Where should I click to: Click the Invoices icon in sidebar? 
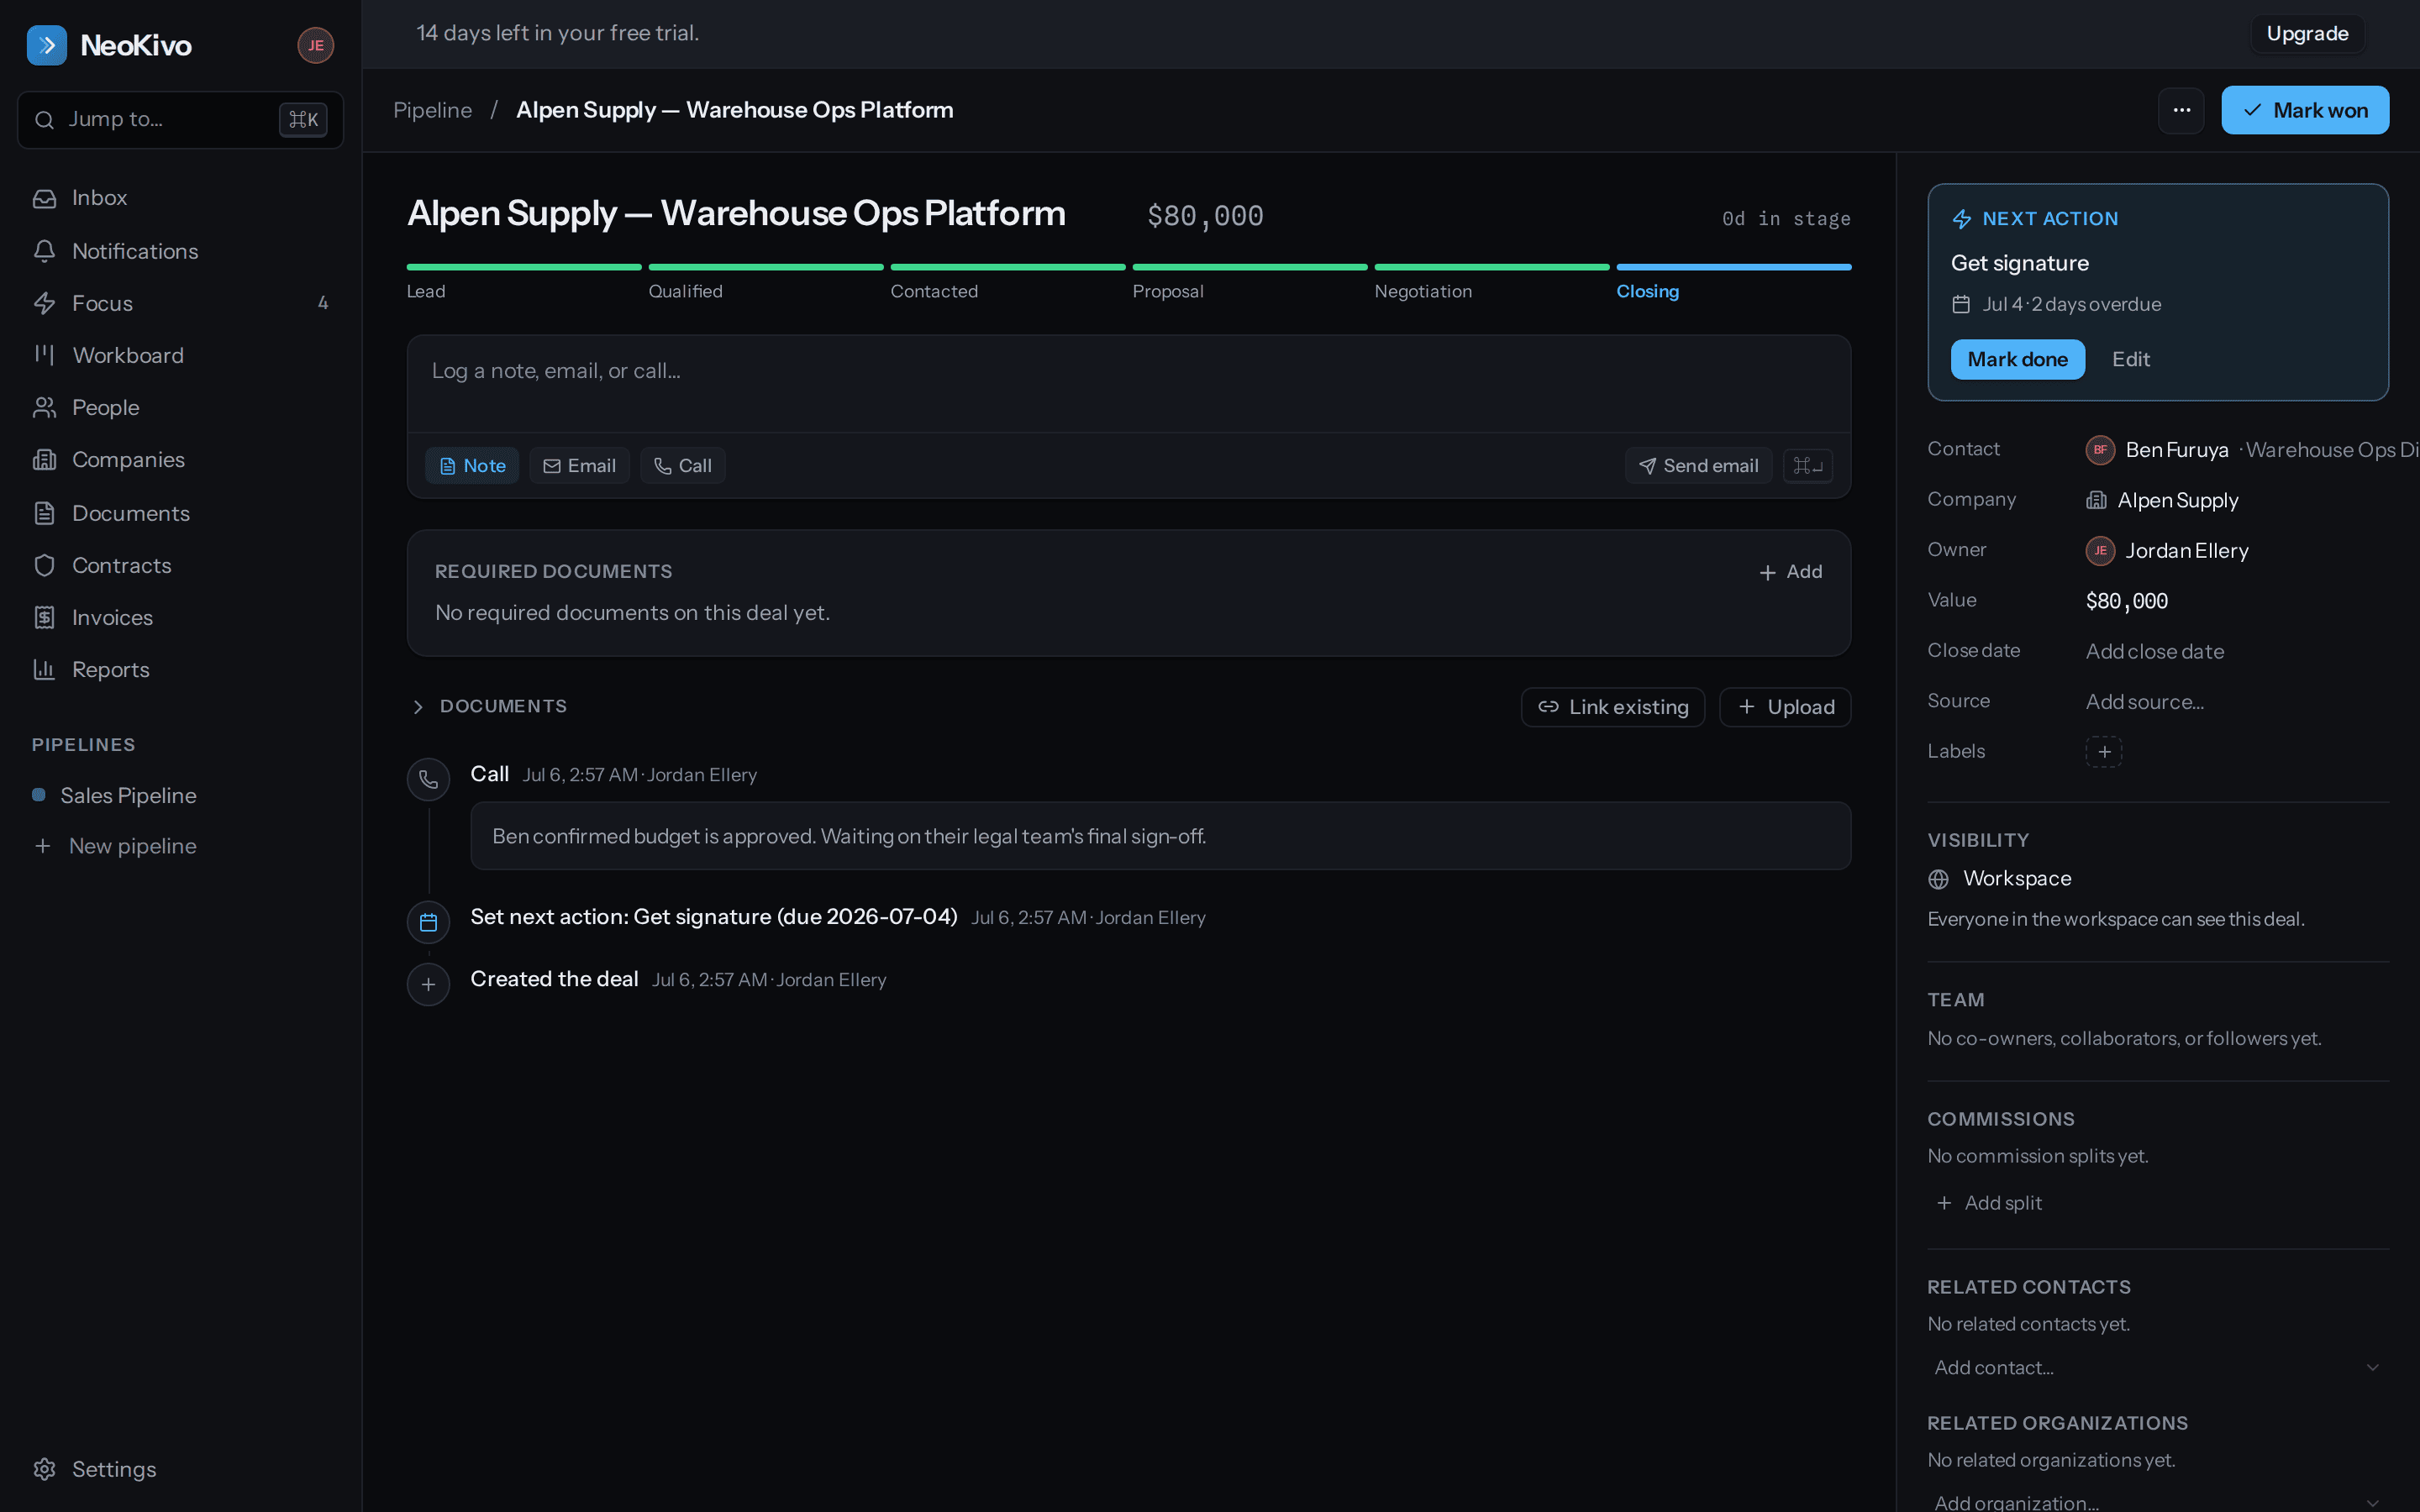click(44, 617)
